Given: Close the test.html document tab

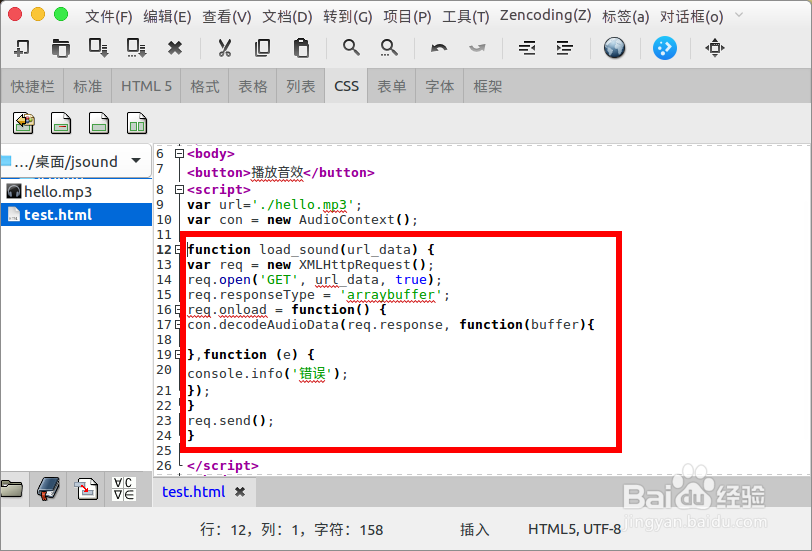Looking at the screenshot, I should 240,491.
